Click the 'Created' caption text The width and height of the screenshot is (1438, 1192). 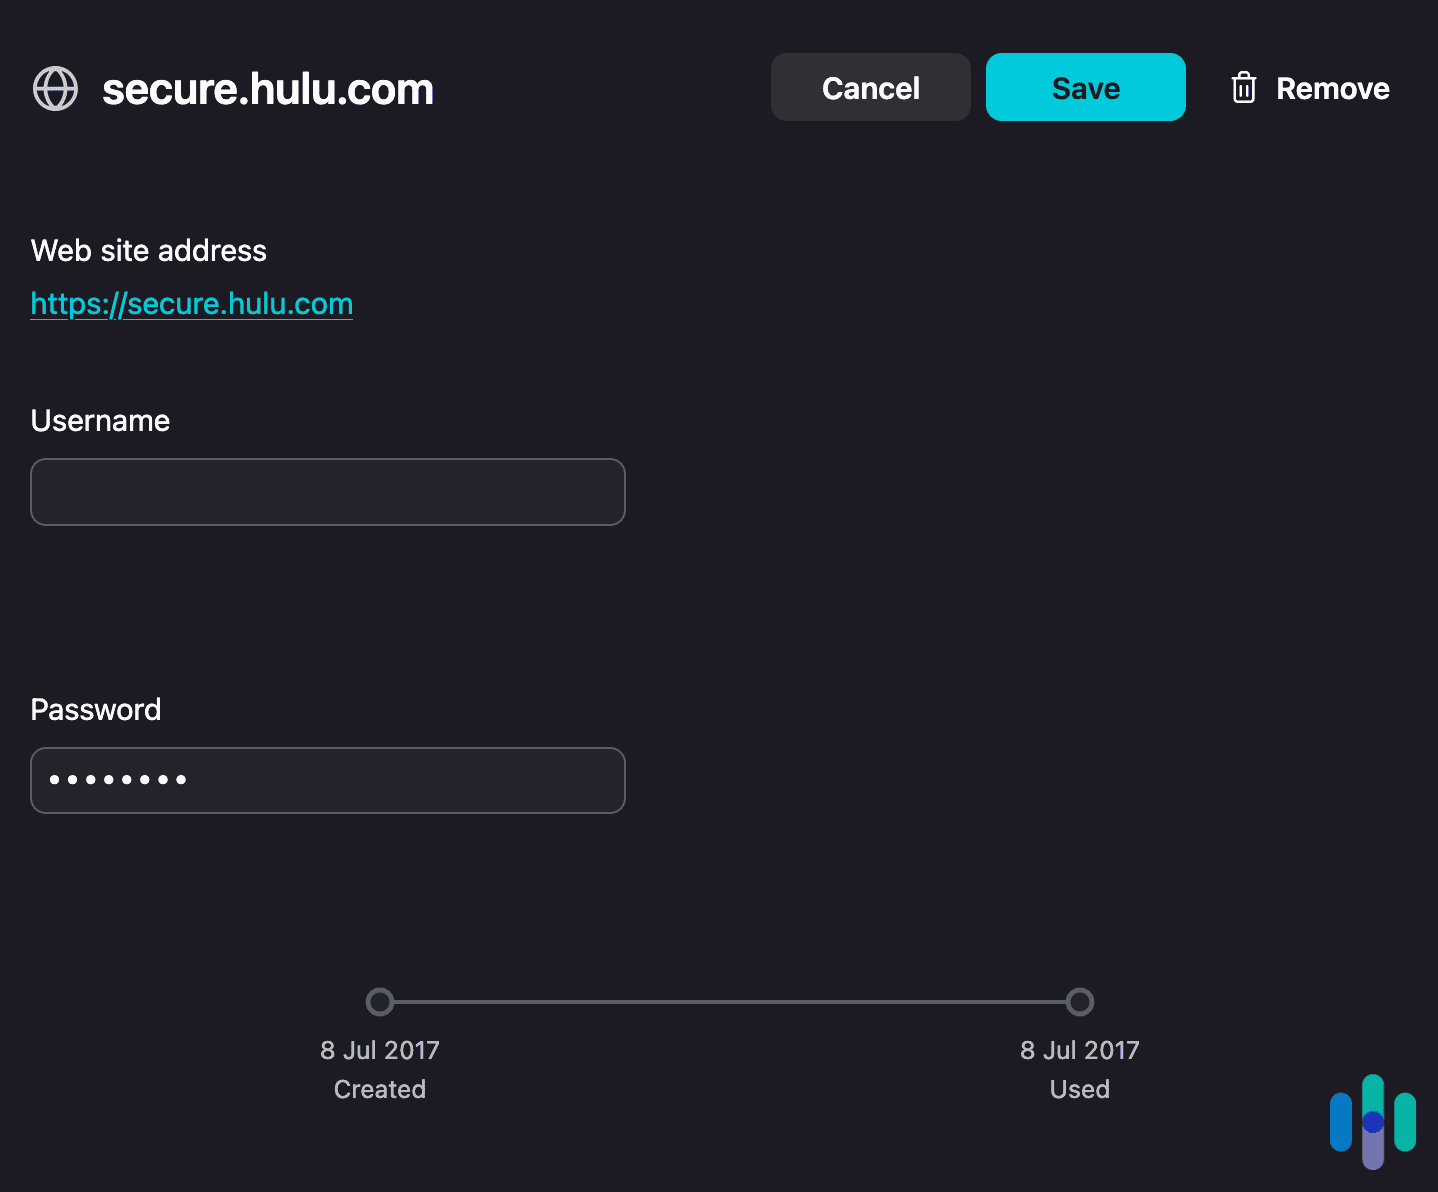(380, 1089)
